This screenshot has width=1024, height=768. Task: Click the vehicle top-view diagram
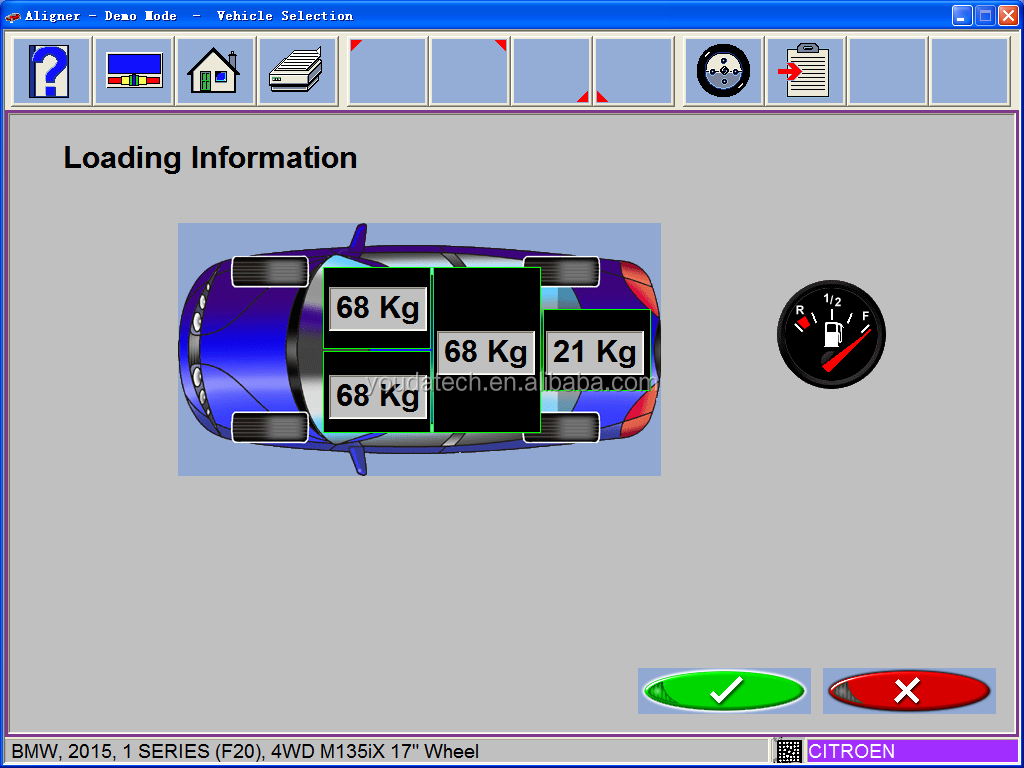click(x=419, y=348)
